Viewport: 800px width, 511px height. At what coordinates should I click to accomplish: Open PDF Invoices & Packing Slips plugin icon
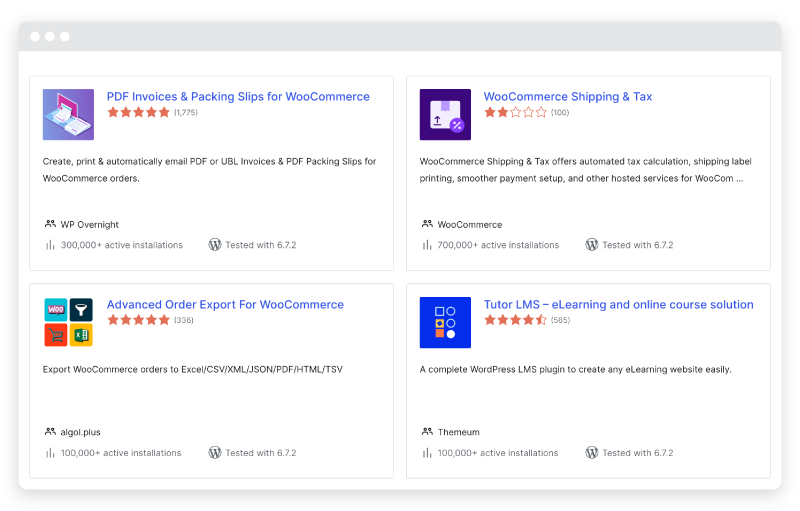68,115
